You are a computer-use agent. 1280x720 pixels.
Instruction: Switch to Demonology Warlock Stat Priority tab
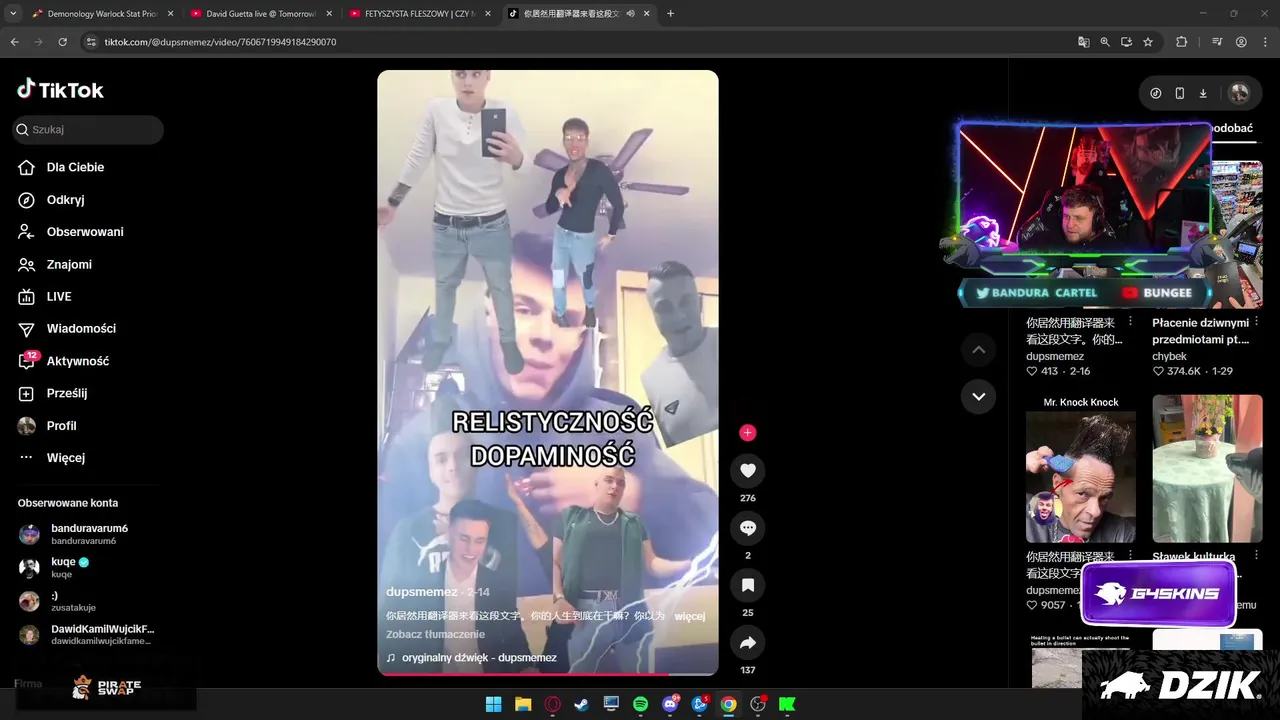click(x=101, y=14)
